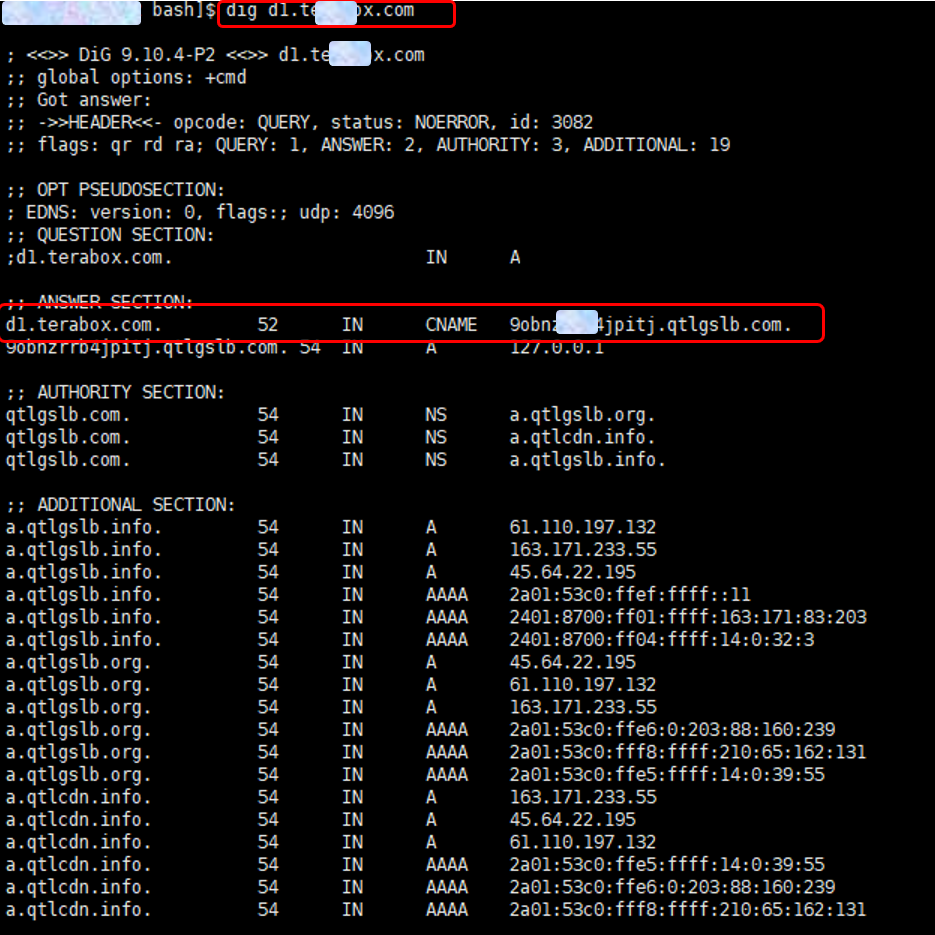Click 2a01:53c0:fff8:ffff:210:65:162:131 on a.qtlgslb.org. row
Image resolution: width=935 pixels, height=935 pixels.
click(x=688, y=753)
